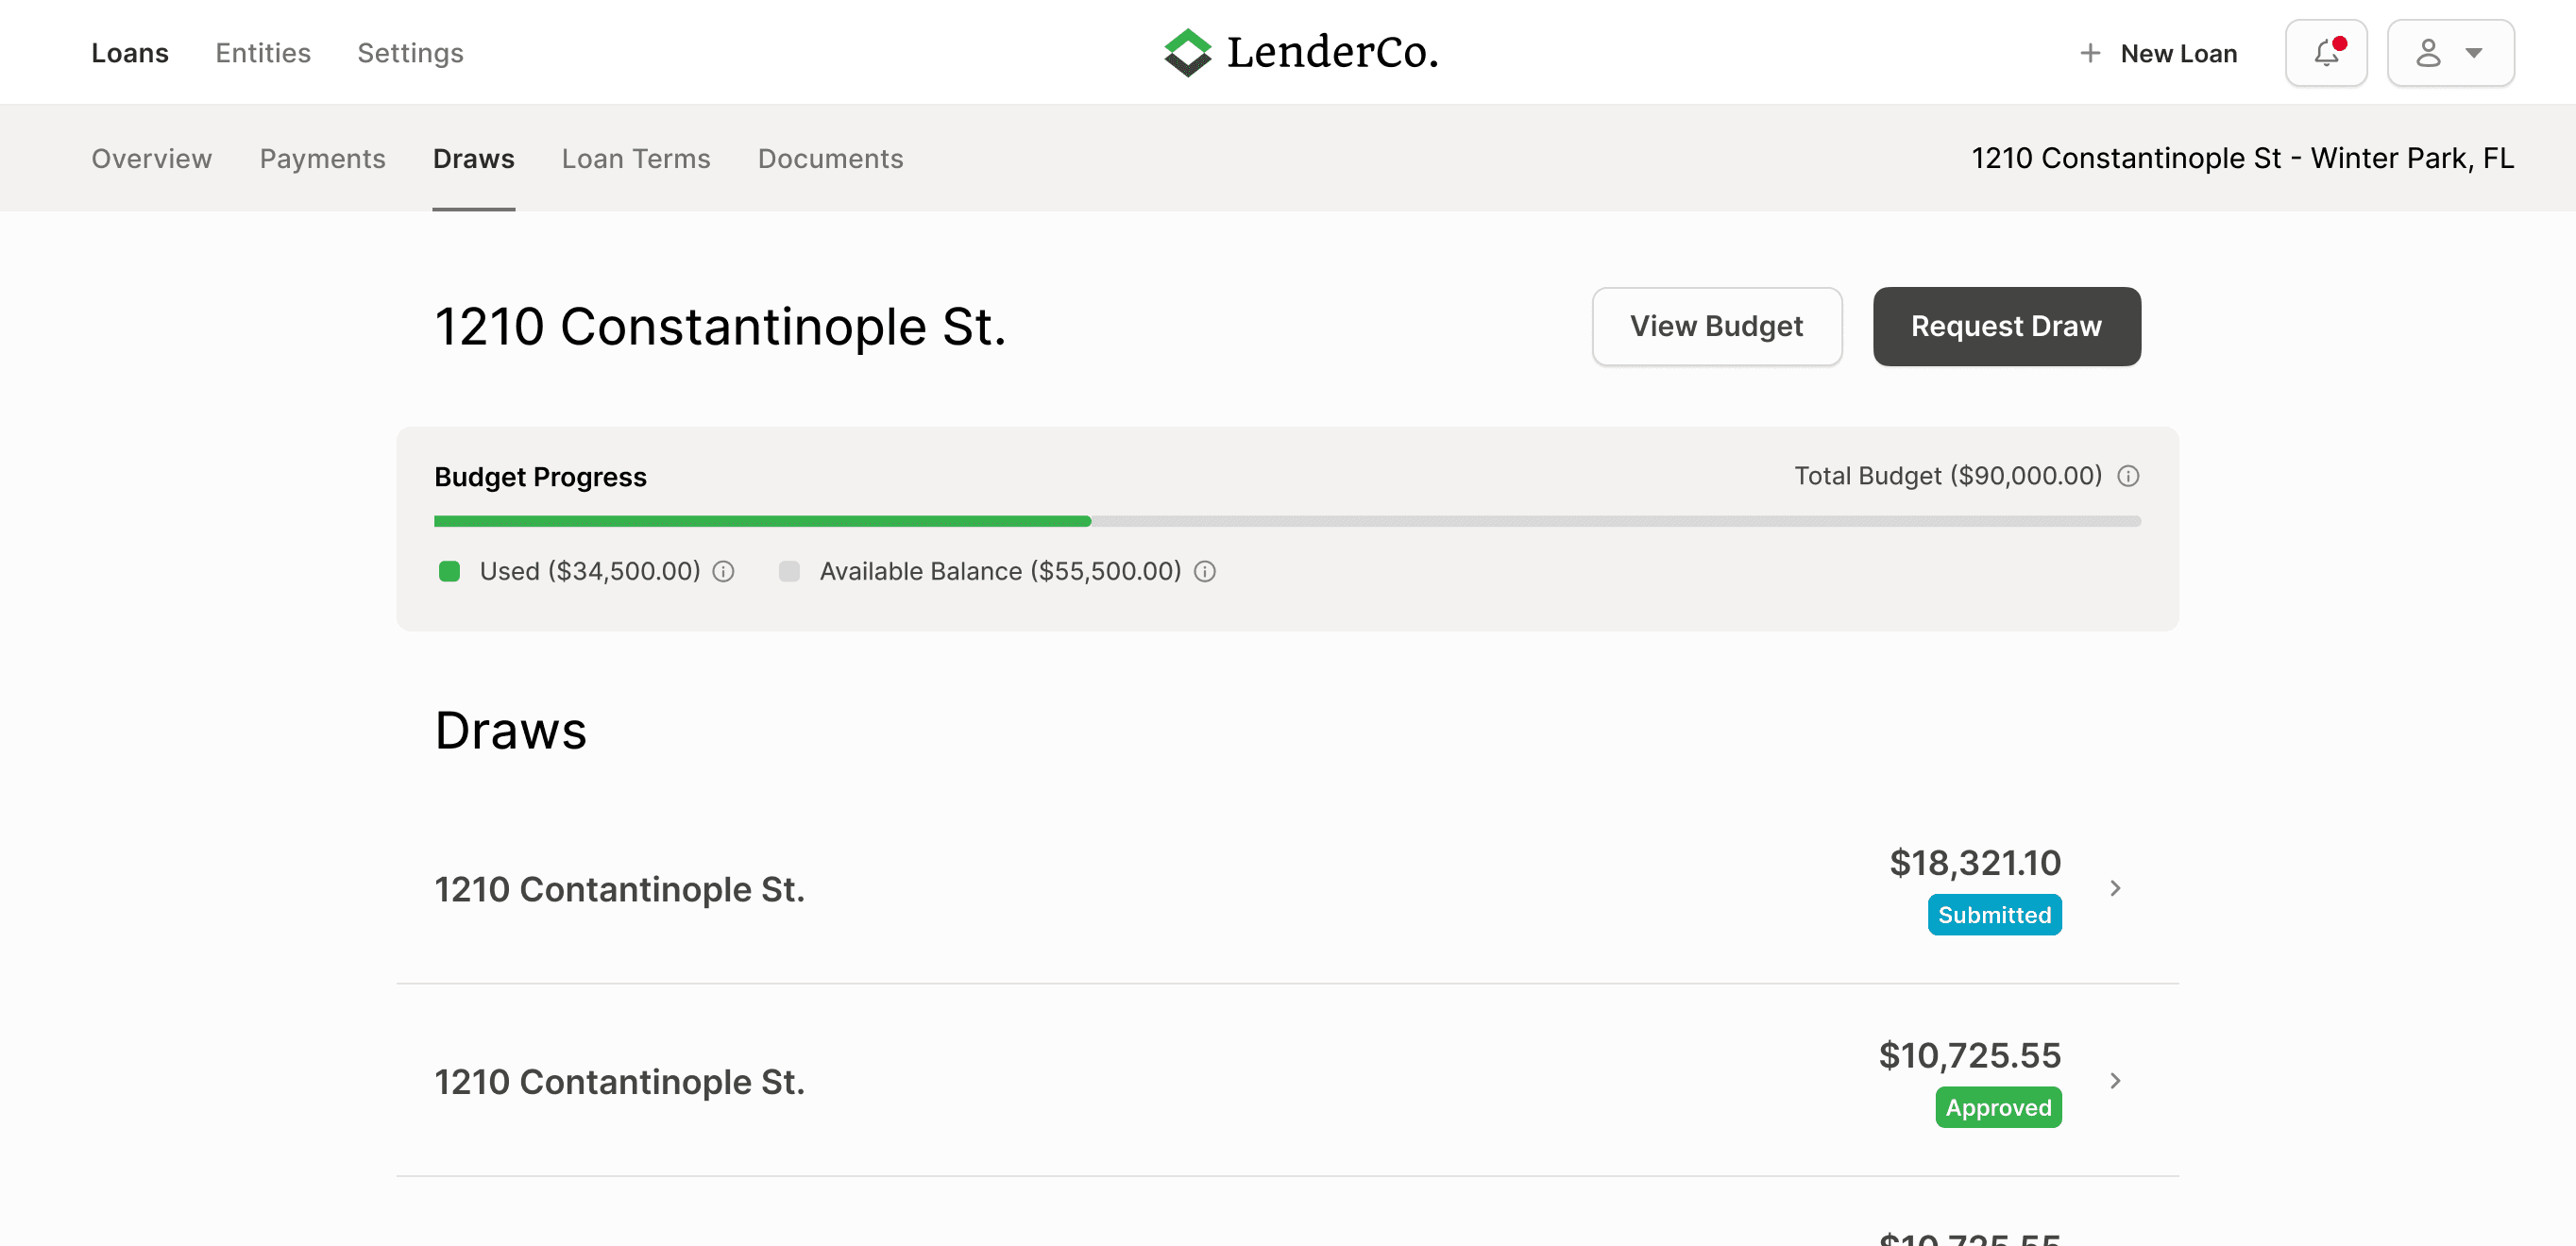Open the Documents tab

tap(830, 159)
